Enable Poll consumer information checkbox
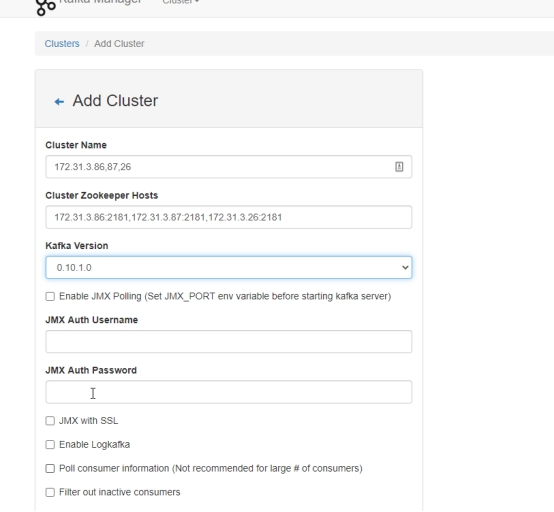554x512 pixels. 50,469
